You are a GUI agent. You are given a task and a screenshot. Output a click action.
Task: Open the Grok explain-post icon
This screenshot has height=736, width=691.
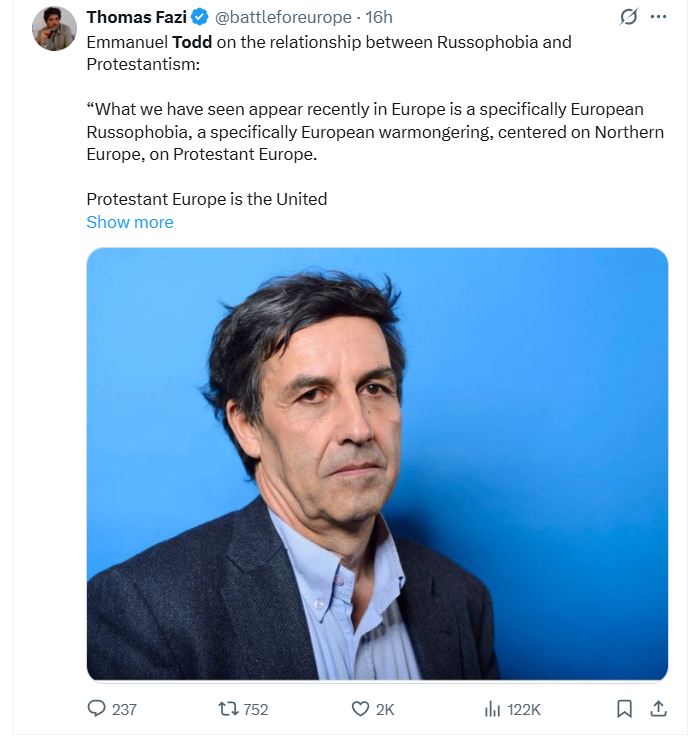[629, 17]
